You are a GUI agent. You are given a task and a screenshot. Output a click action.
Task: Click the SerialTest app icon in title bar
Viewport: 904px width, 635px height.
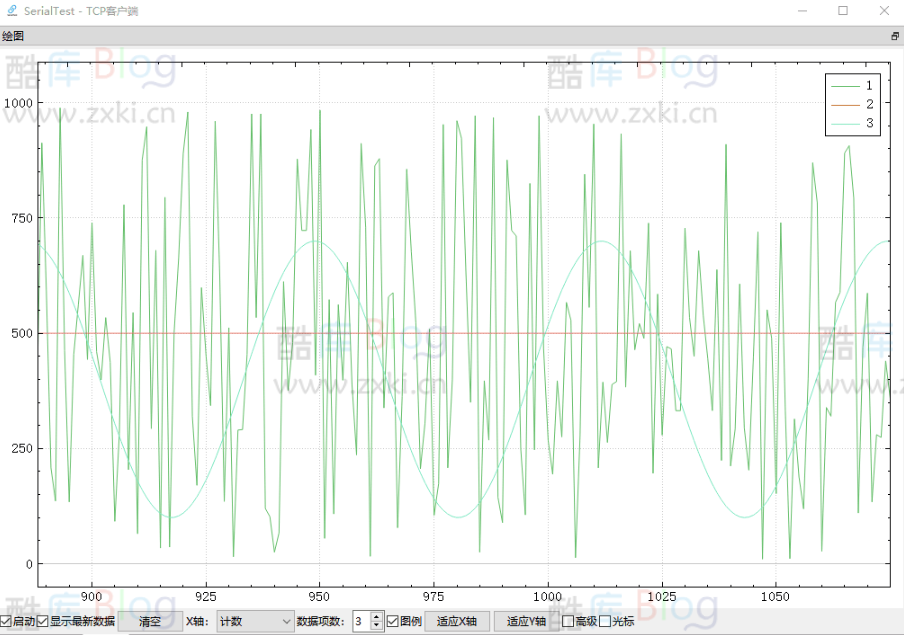tap(10, 11)
